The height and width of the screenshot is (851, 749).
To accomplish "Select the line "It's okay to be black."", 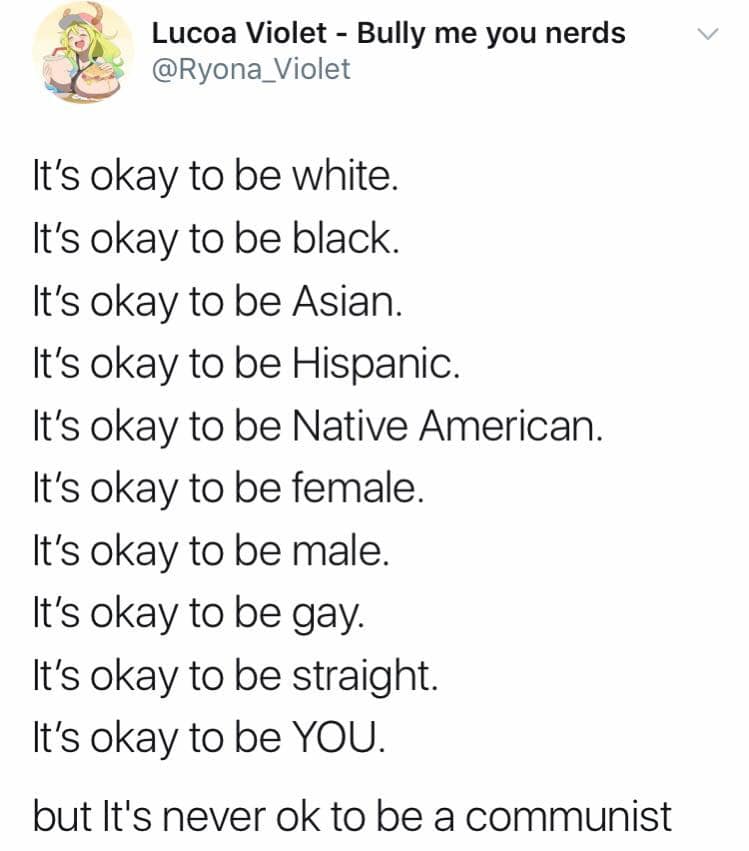I will 216,239.
